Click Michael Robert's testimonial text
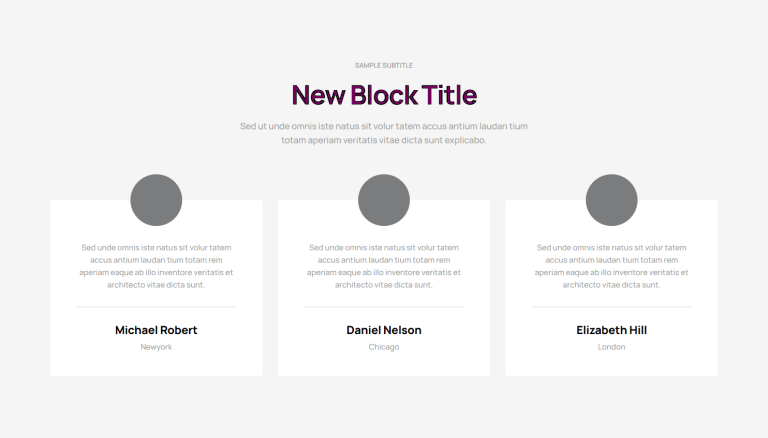768x438 pixels. pos(156,266)
